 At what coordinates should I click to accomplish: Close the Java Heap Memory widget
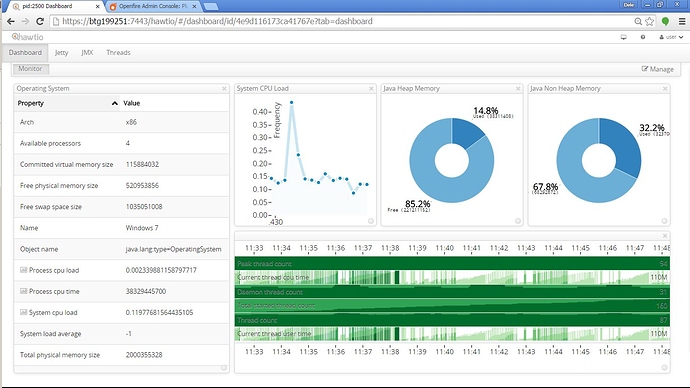click(518, 88)
